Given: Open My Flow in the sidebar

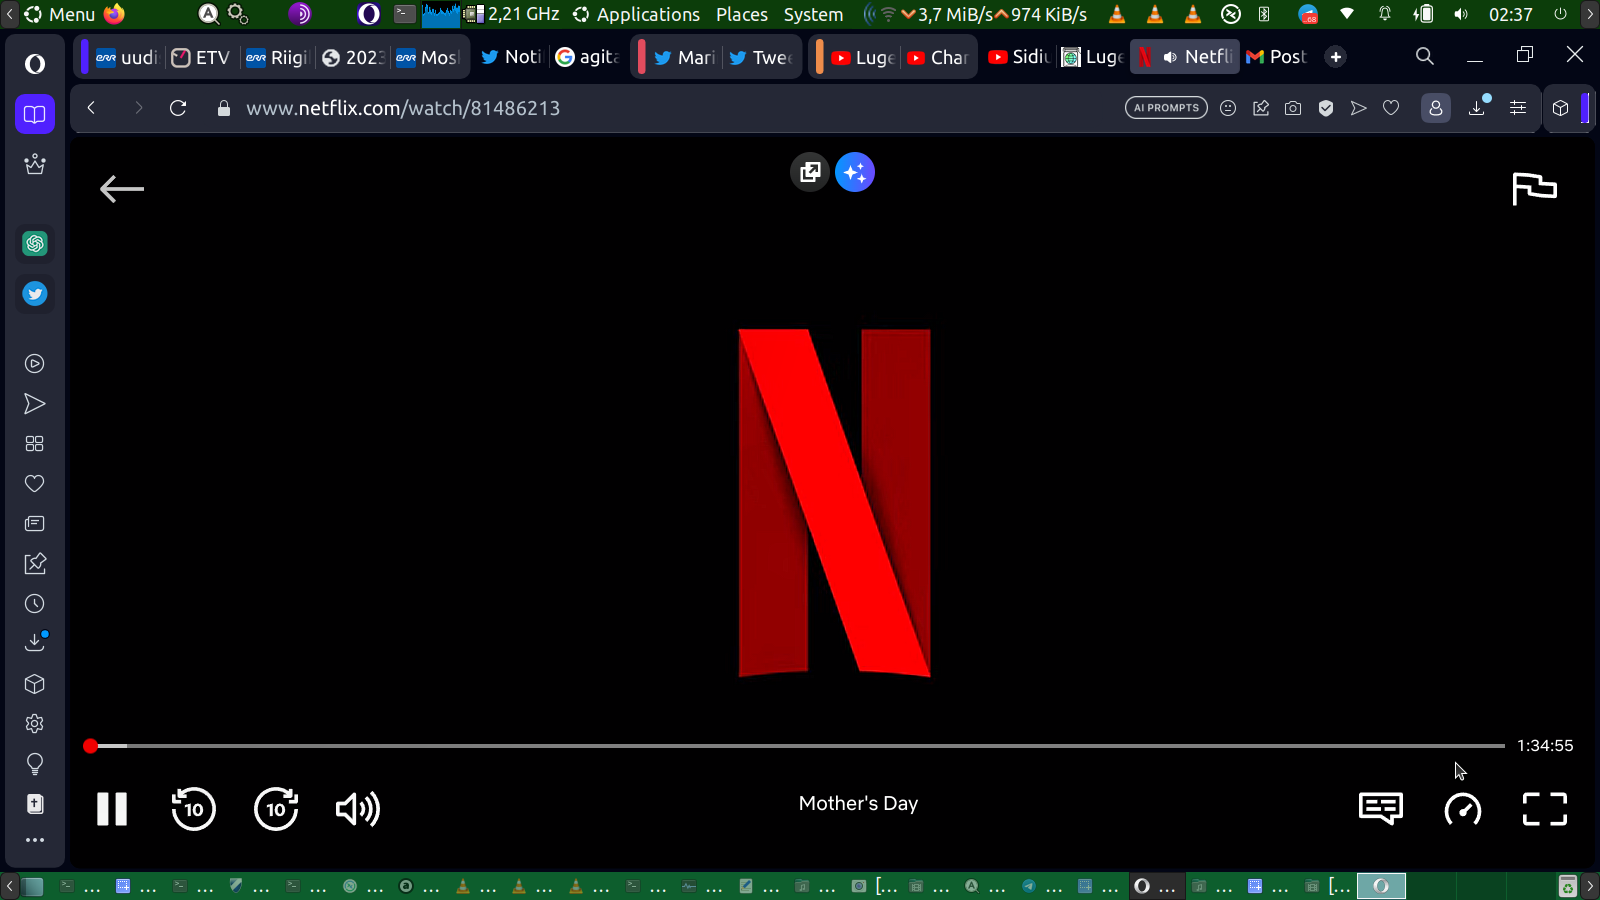Looking at the screenshot, I should tap(35, 404).
